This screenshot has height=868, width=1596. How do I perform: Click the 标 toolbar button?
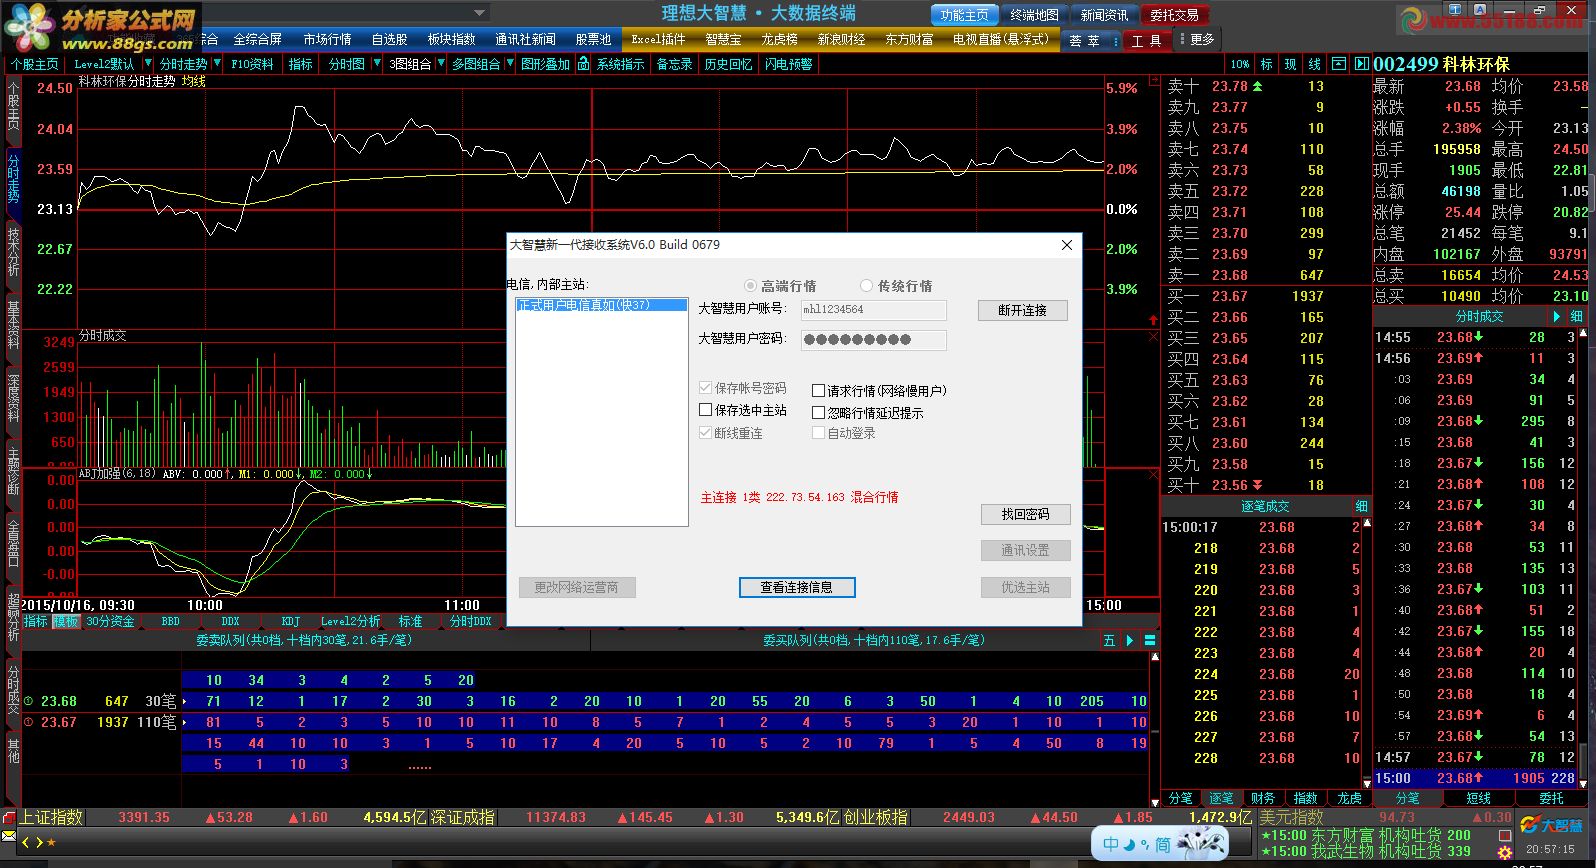point(1266,64)
